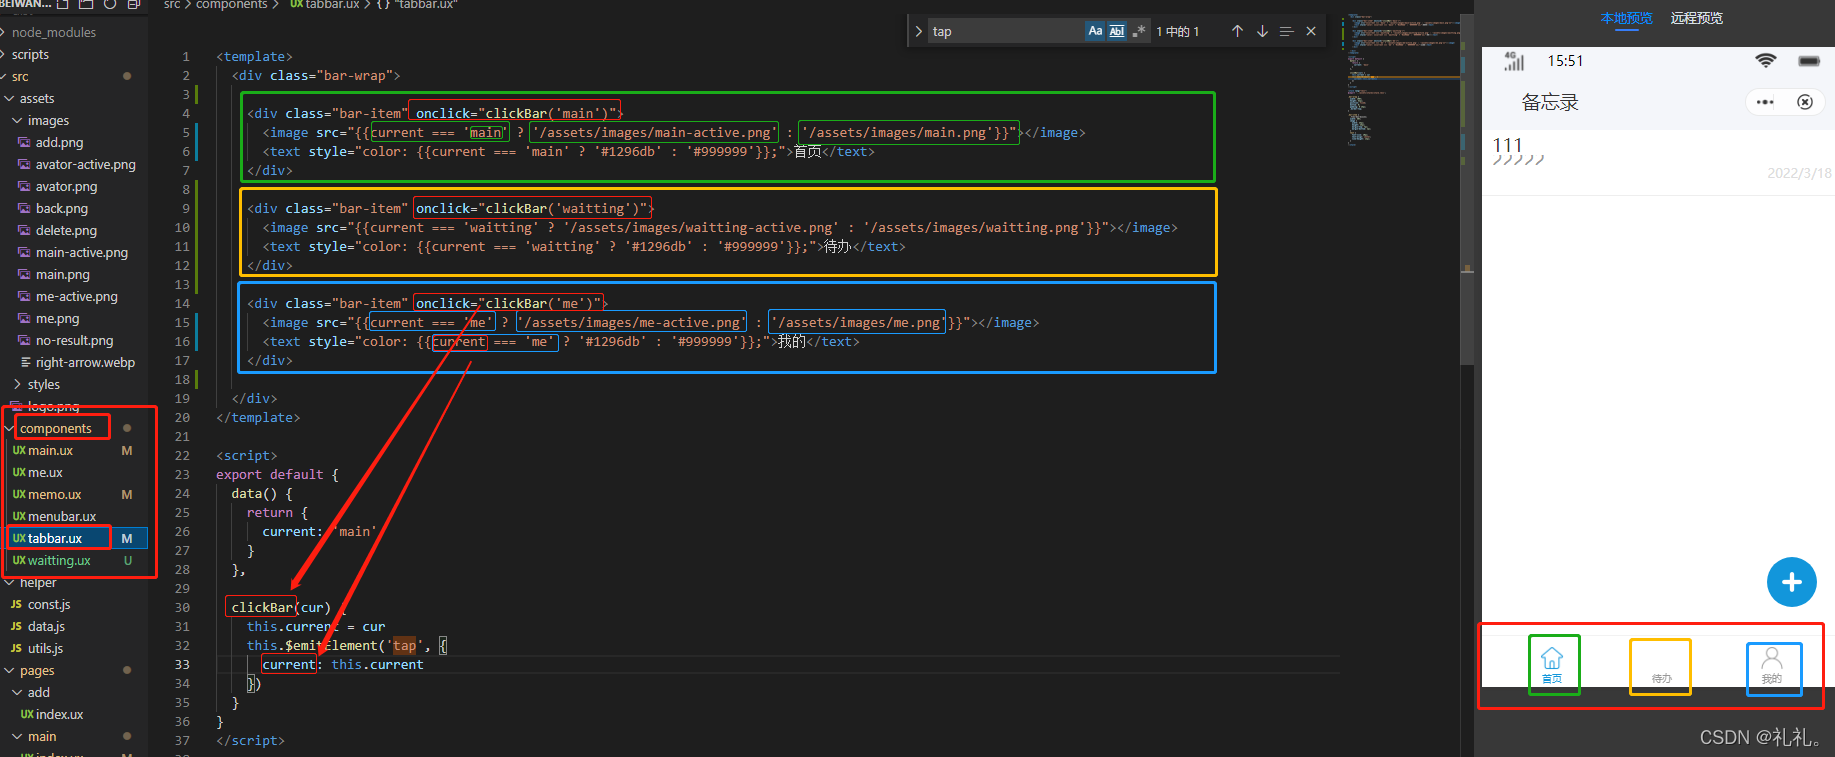Screen dimensions: 1835x757
Task: Open back.png in file tree
Action: [x=61, y=208]
